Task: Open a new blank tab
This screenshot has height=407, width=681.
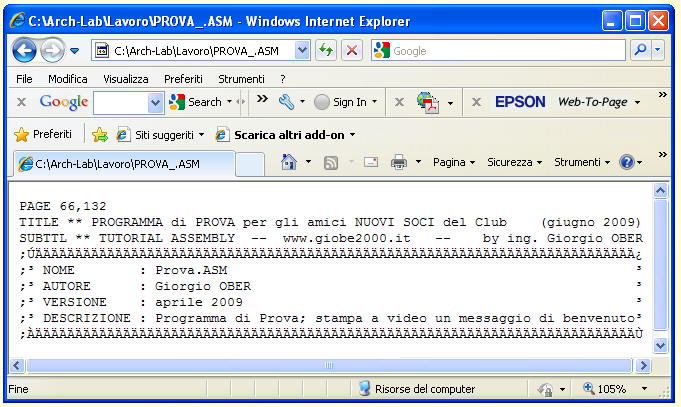Action: click(x=250, y=164)
